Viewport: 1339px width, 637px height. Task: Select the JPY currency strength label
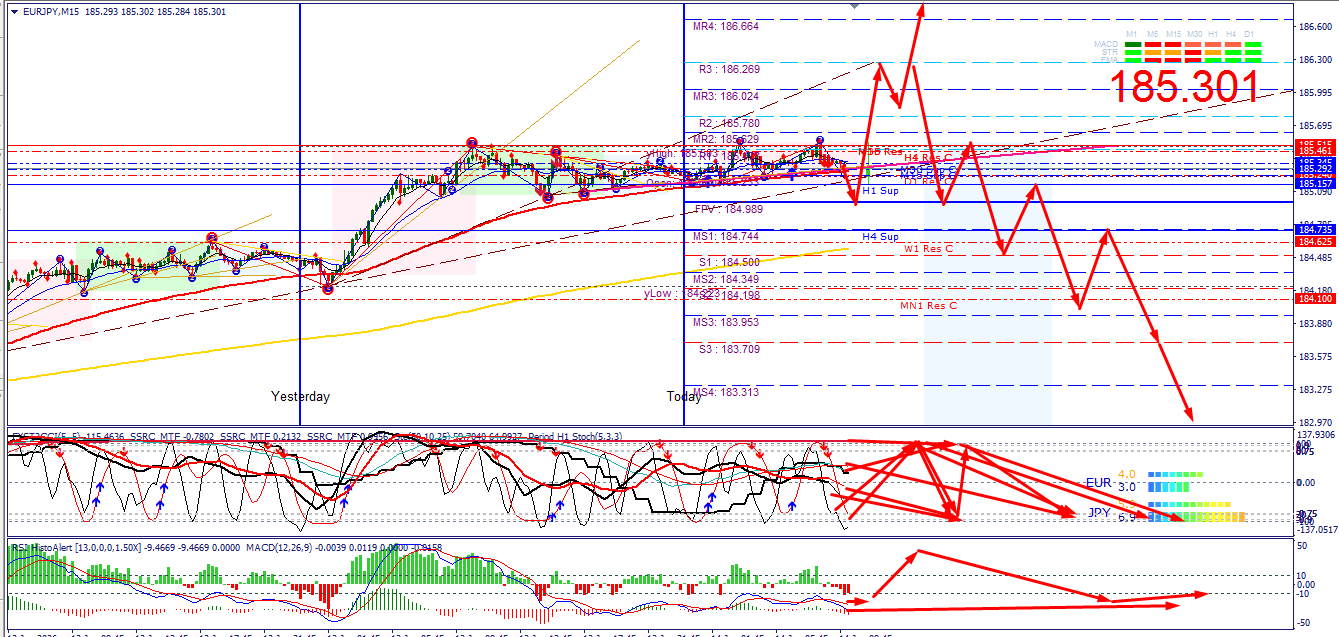coord(1098,513)
